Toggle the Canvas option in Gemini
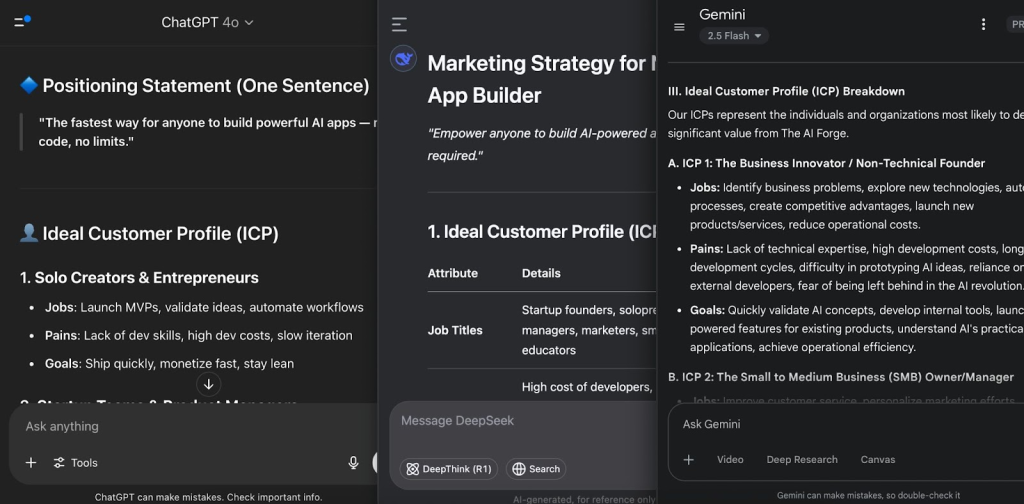The width and height of the screenshot is (1024, 504). click(x=878, y=460)
